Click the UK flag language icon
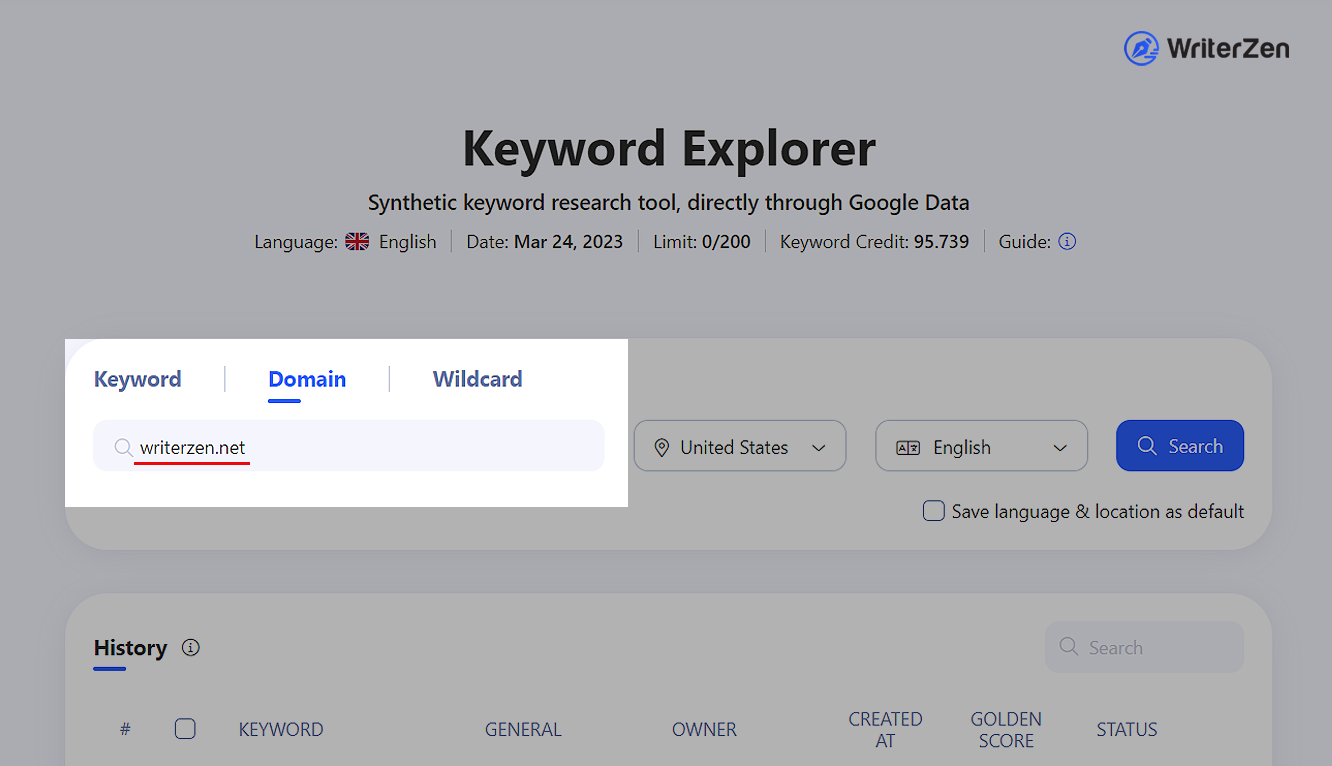1332x766 pixels. (357, 242)
